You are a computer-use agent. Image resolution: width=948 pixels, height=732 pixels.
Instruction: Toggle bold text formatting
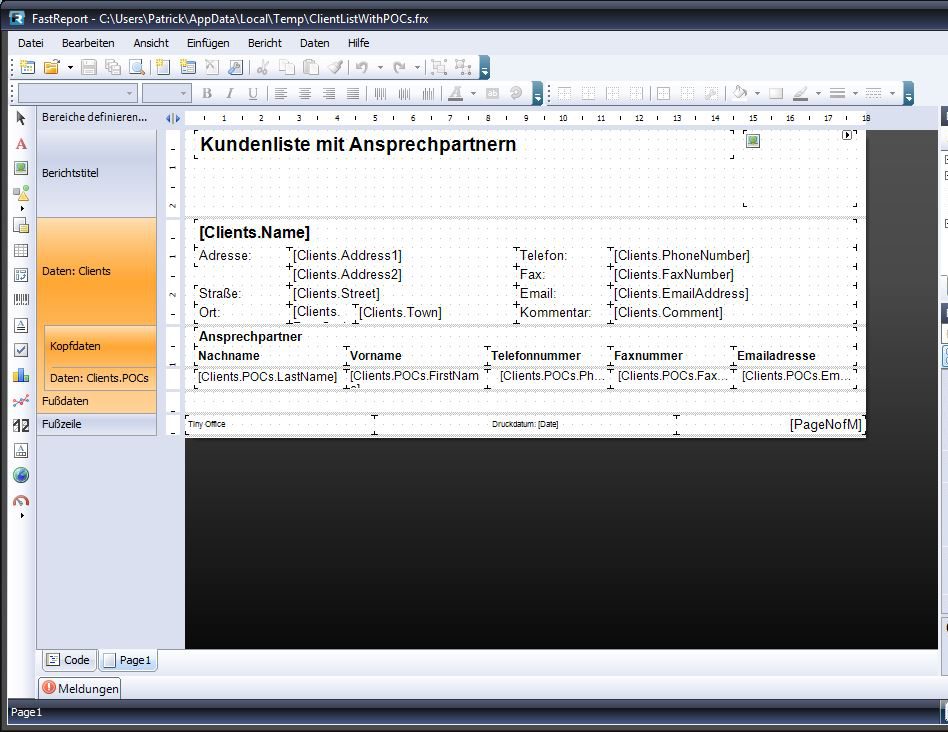coord(207,93)
